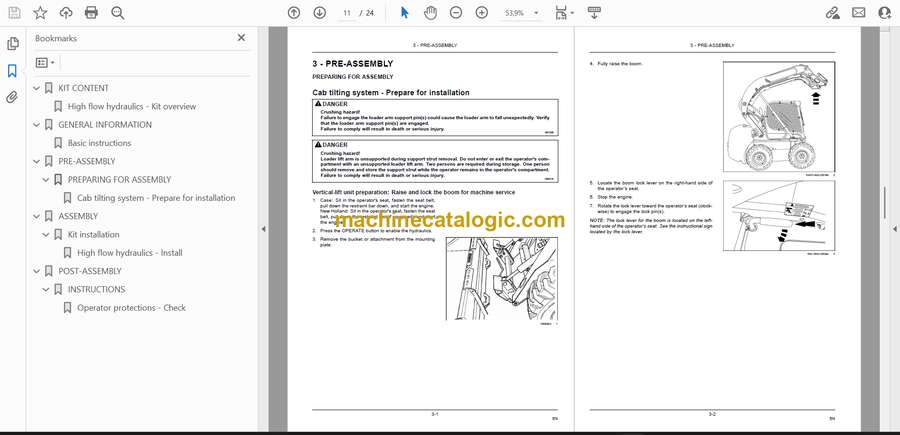Open the bookmarks panel icon
900x435 pixels.
click(13, 71)
